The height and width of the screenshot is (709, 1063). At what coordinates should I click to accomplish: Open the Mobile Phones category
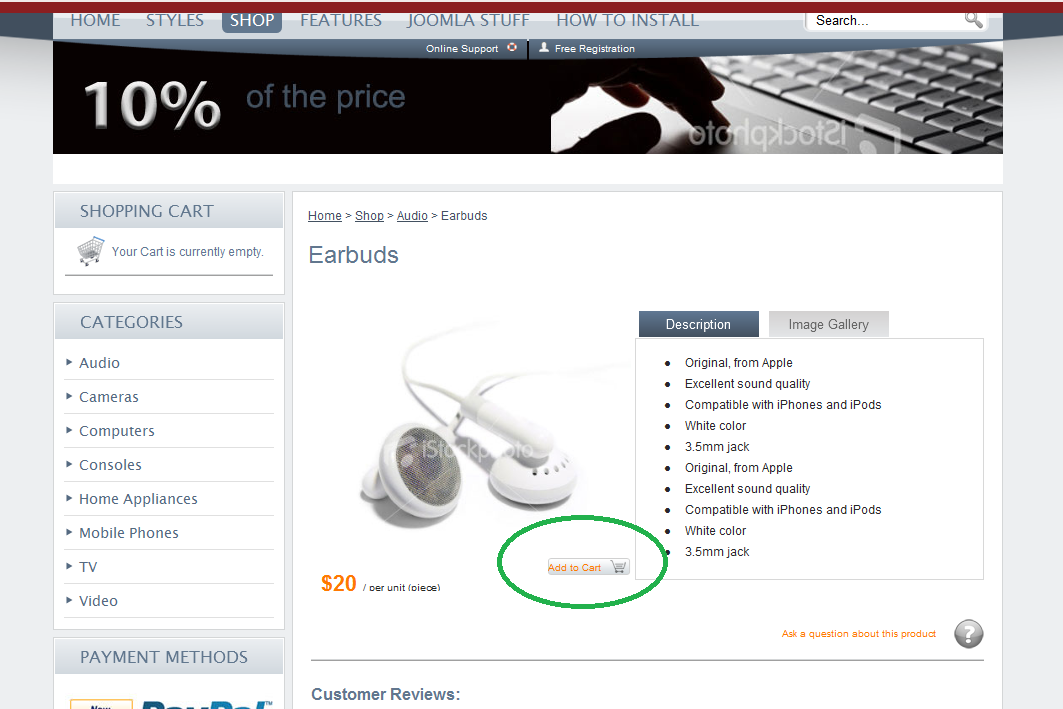click(x=129, y=533)
